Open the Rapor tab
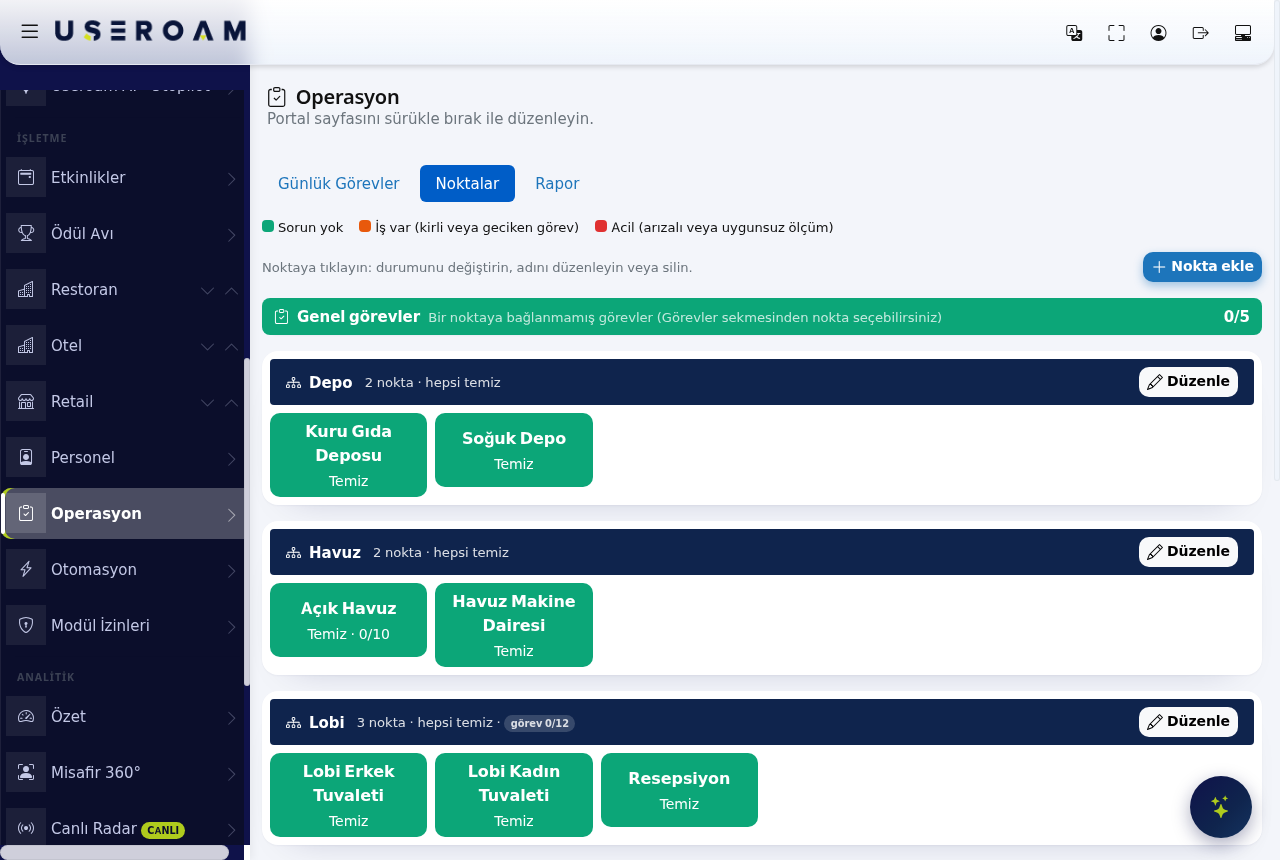 click(557, 183)
